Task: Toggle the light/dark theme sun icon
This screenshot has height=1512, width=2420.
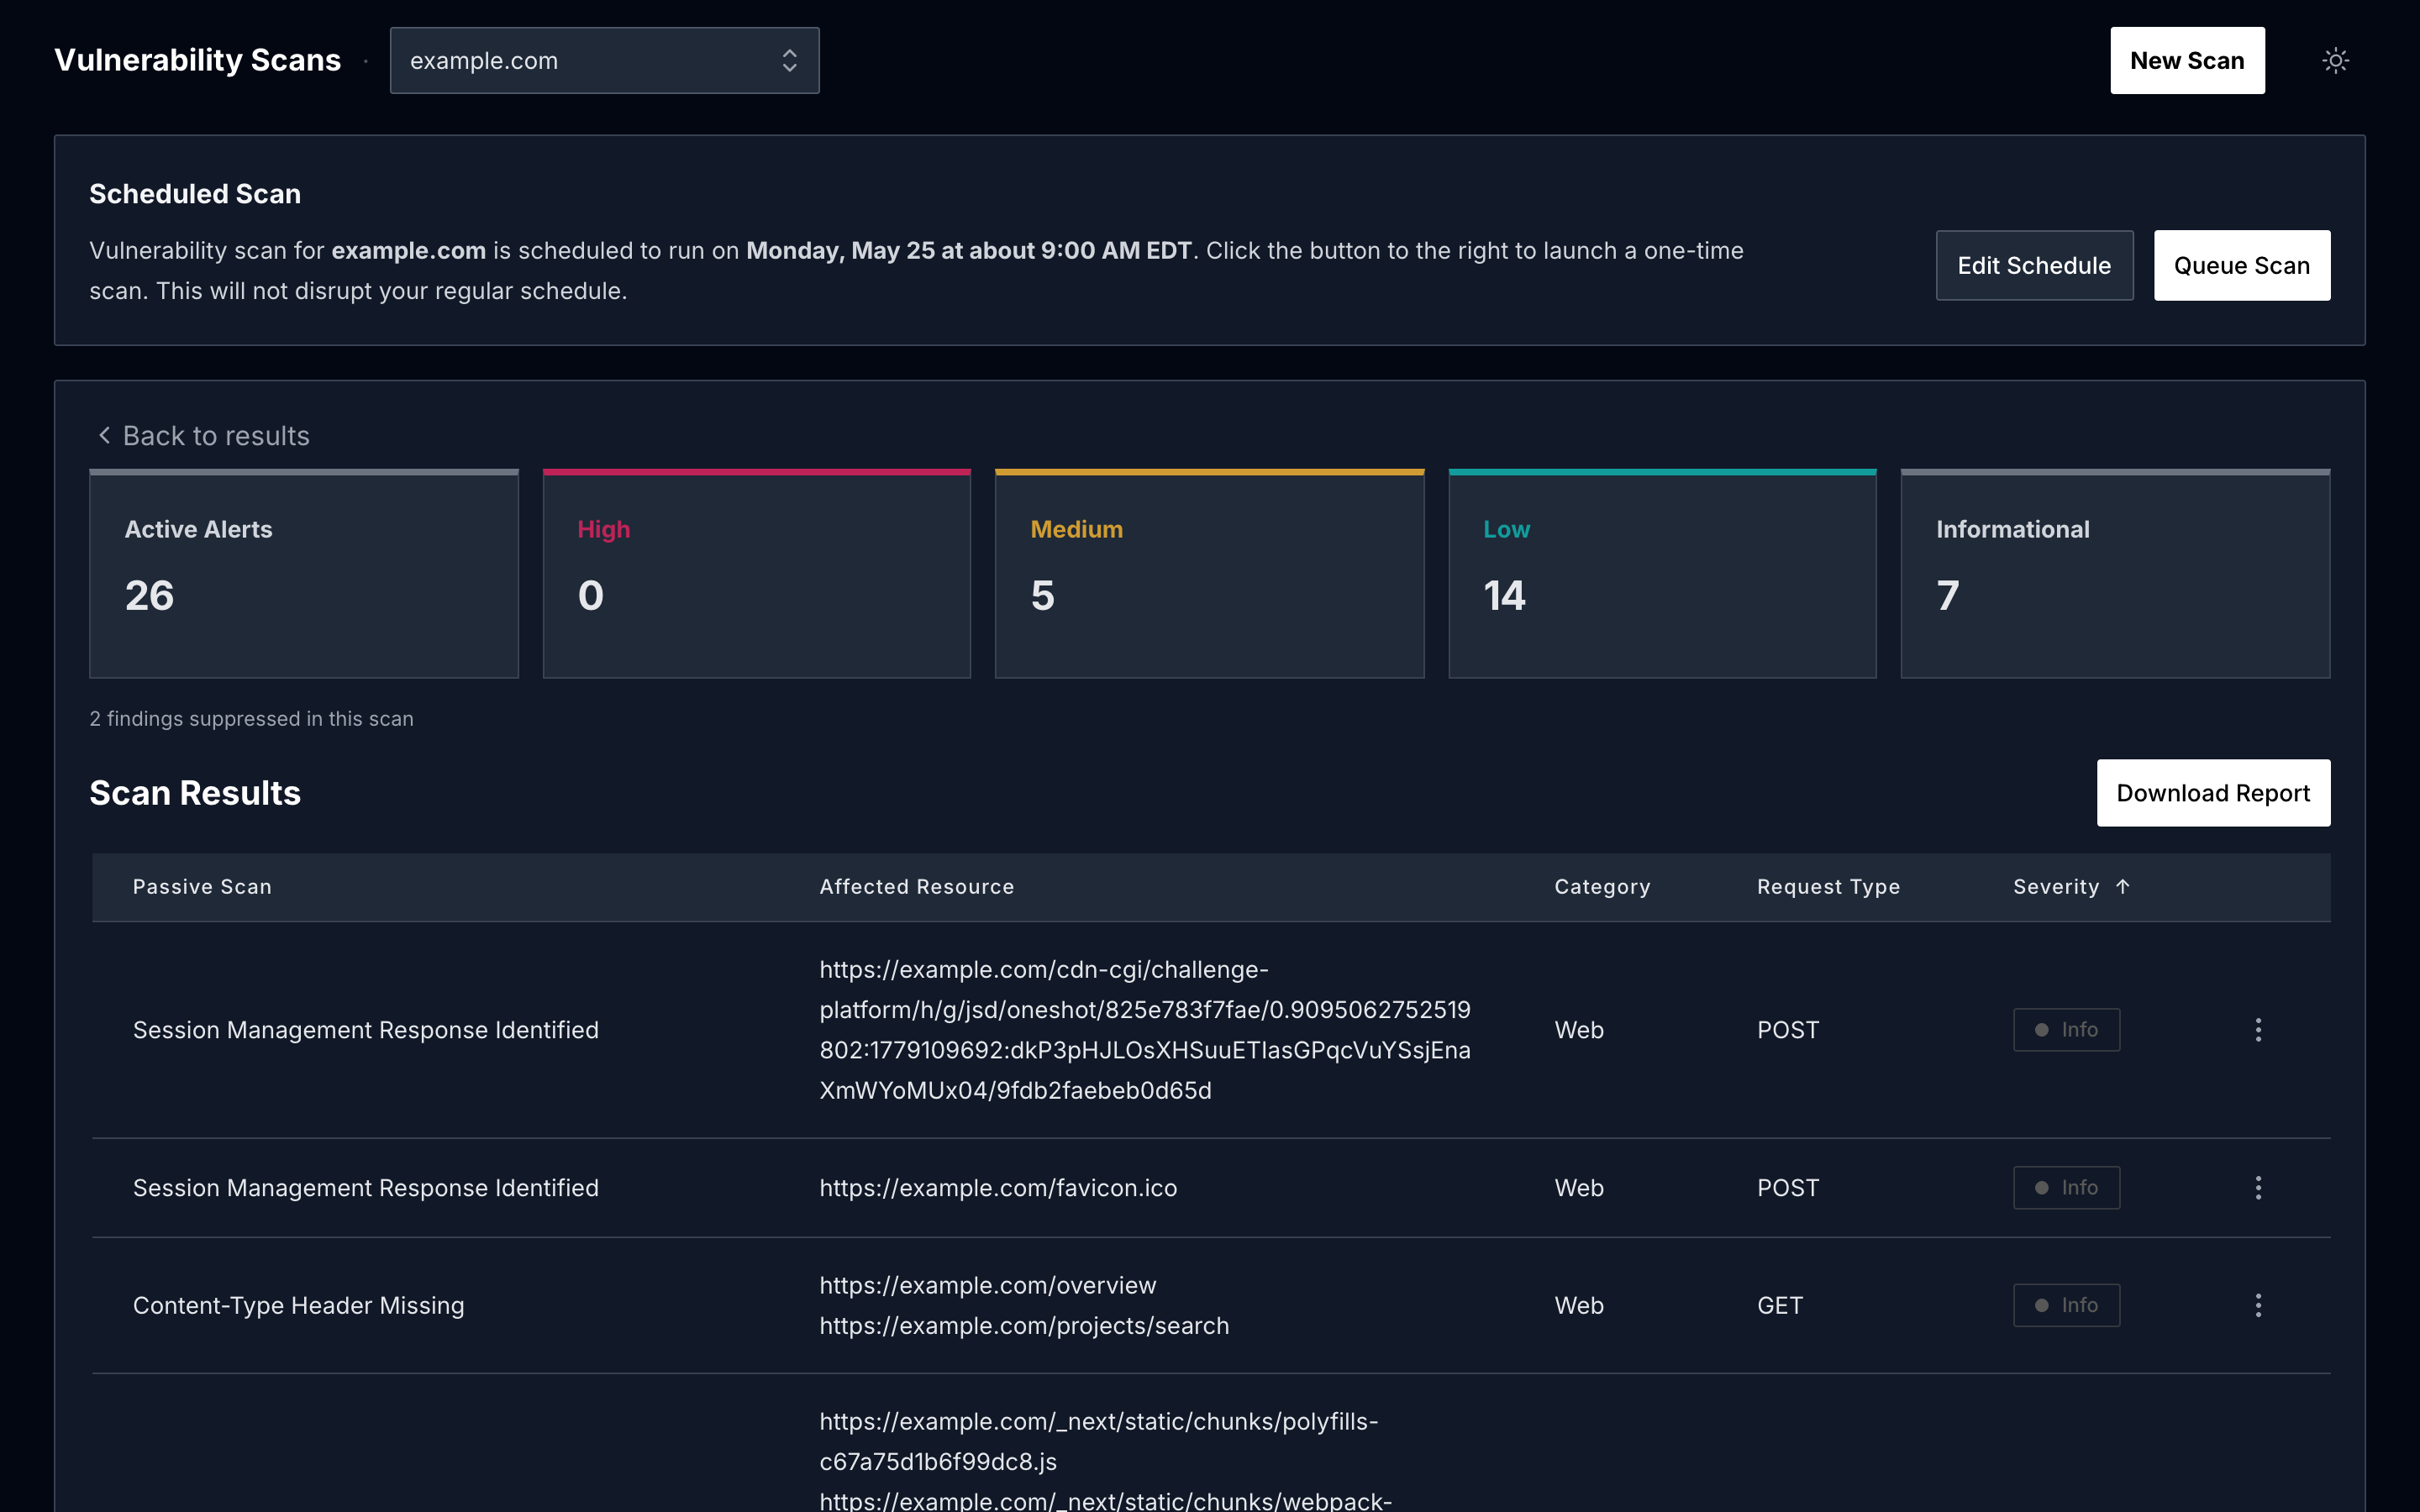Action: coord(2335,61)
